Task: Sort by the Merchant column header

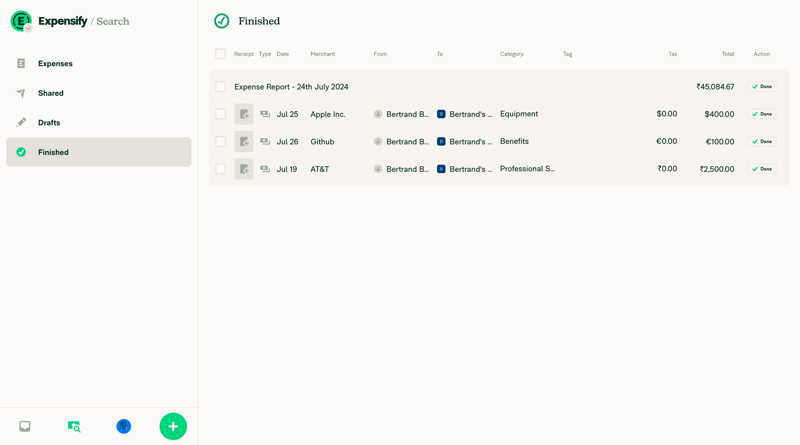Action: coord(322,54)
